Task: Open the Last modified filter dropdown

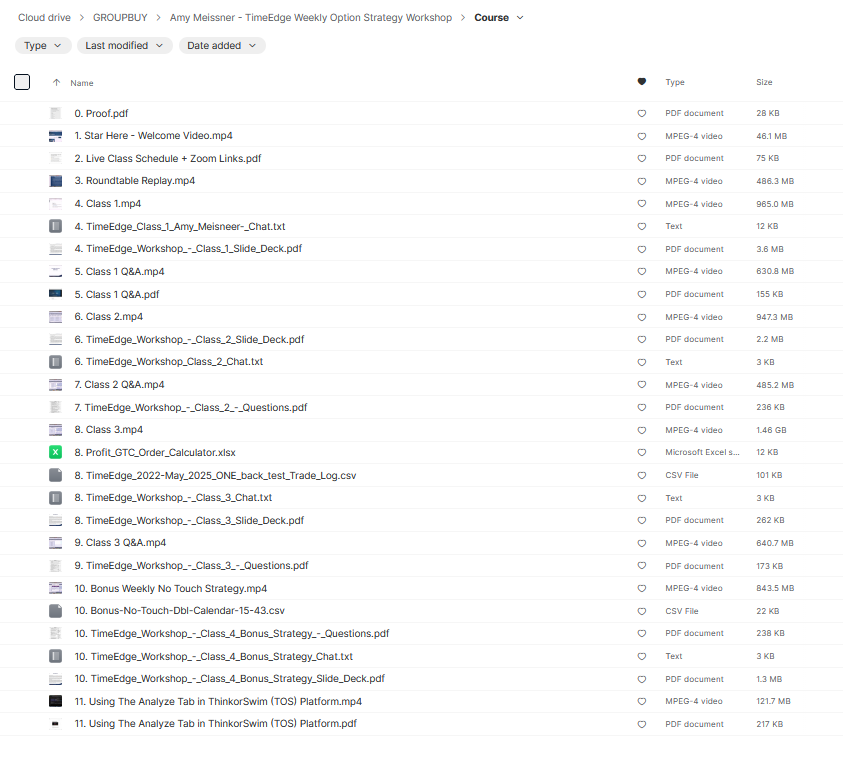Action: (124, 46)
